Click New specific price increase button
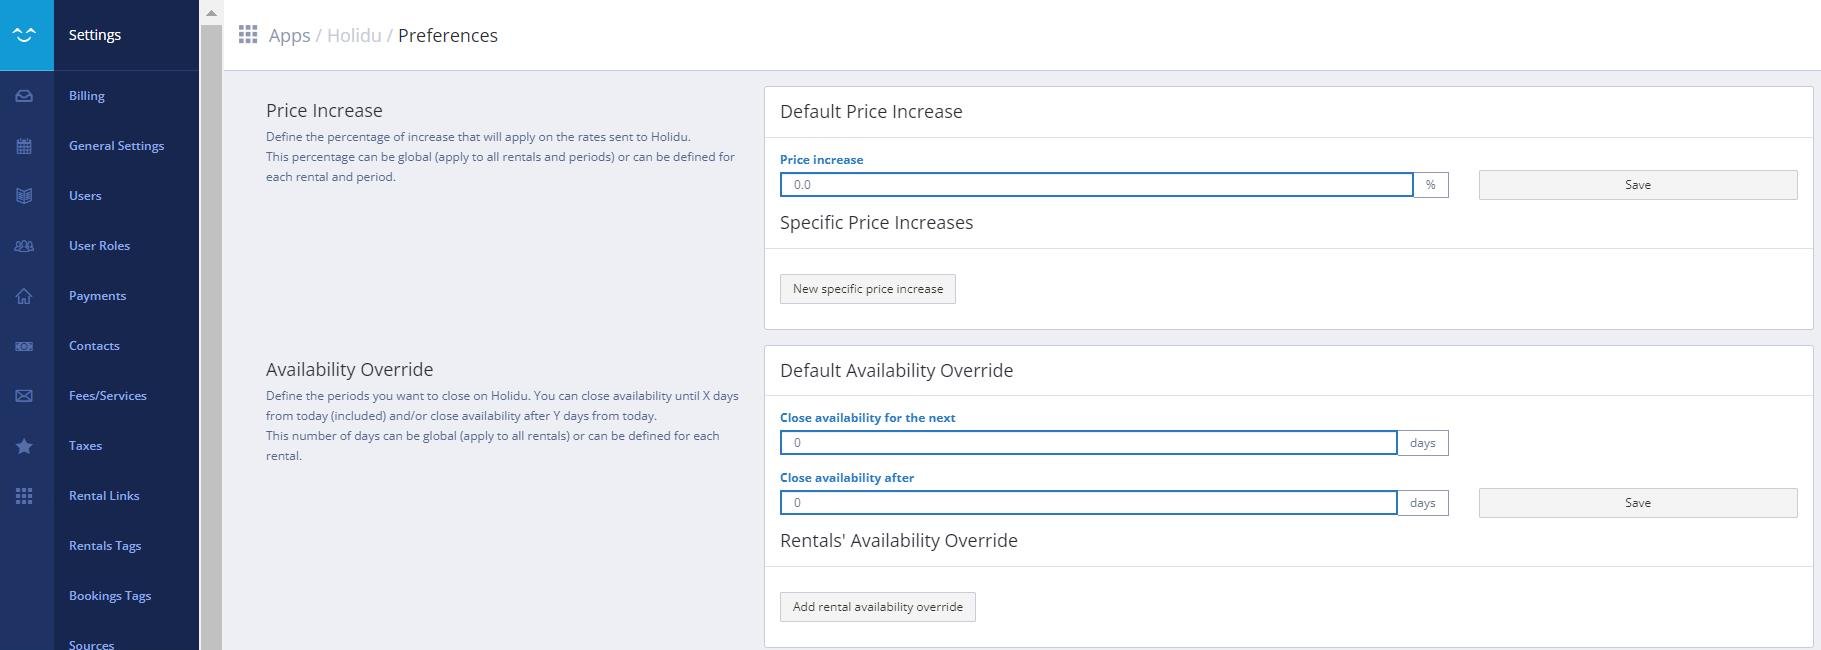The width and height of the screenshot is (1821, 650). coord(867,289)
